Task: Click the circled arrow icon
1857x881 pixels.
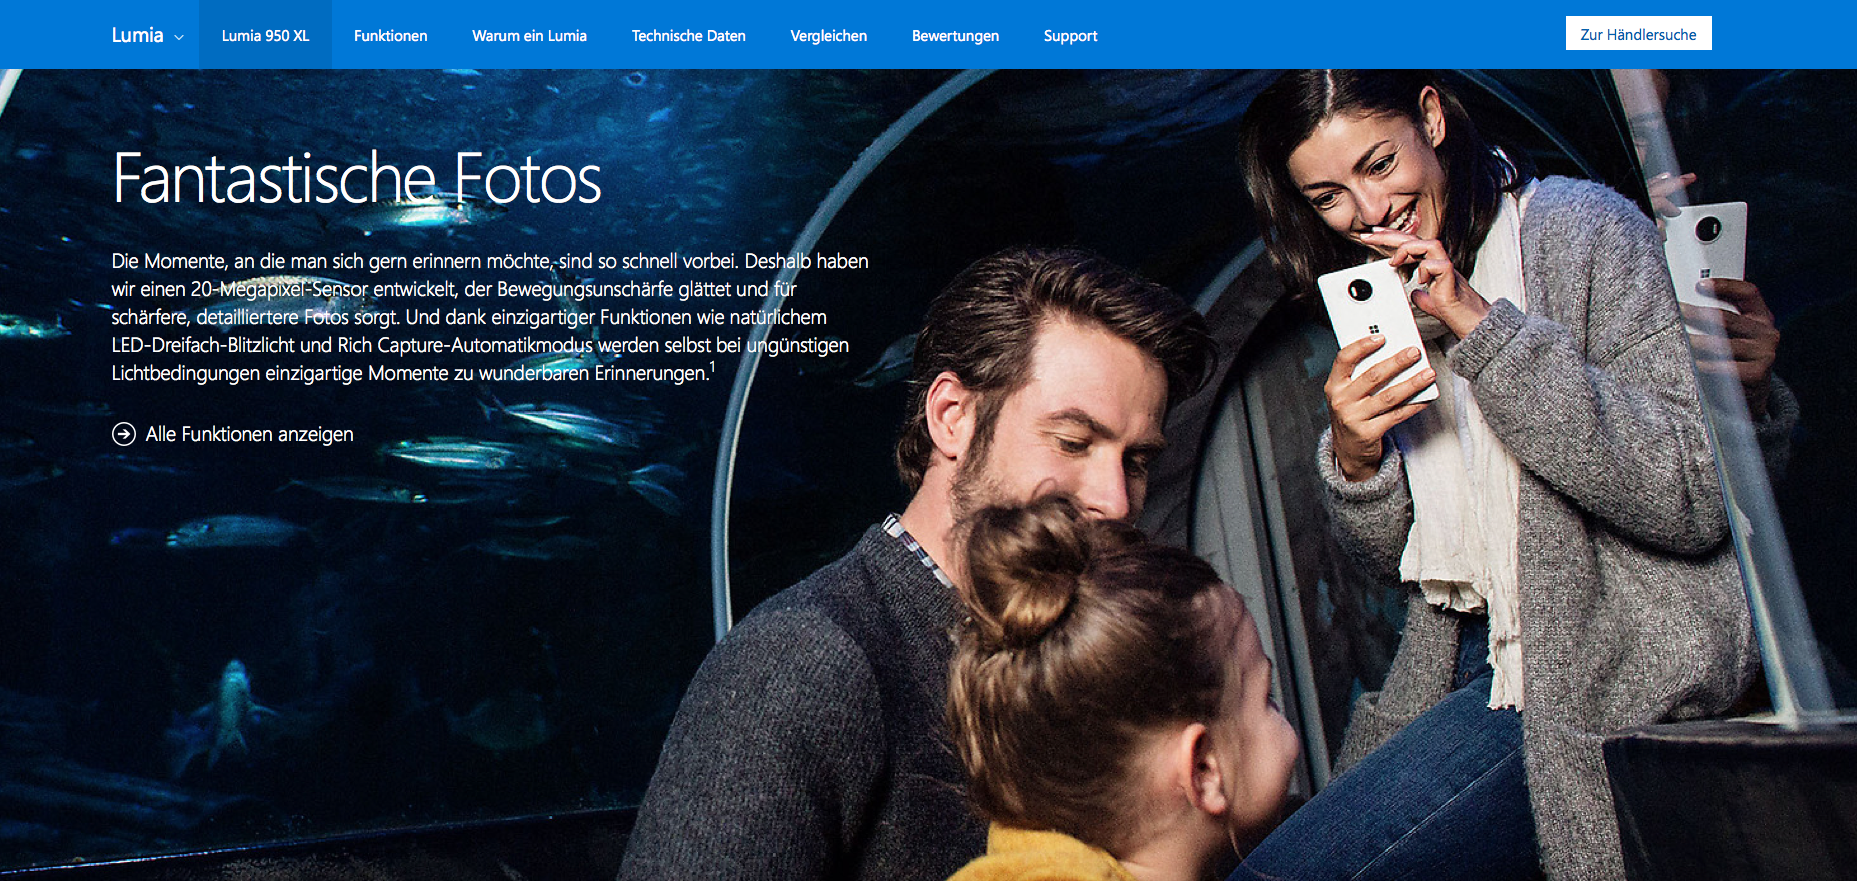Action: pyautogui.click(x=124, y=434)
